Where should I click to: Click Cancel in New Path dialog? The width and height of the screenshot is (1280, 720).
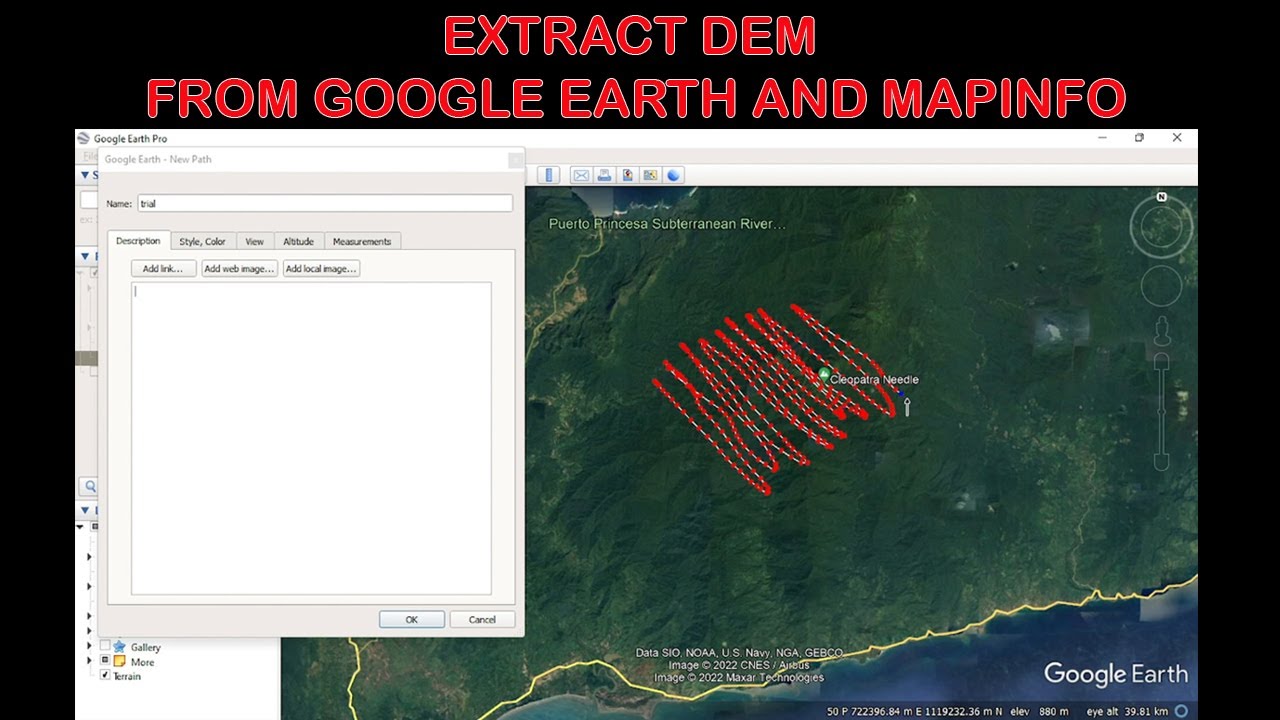coord(482,619)
